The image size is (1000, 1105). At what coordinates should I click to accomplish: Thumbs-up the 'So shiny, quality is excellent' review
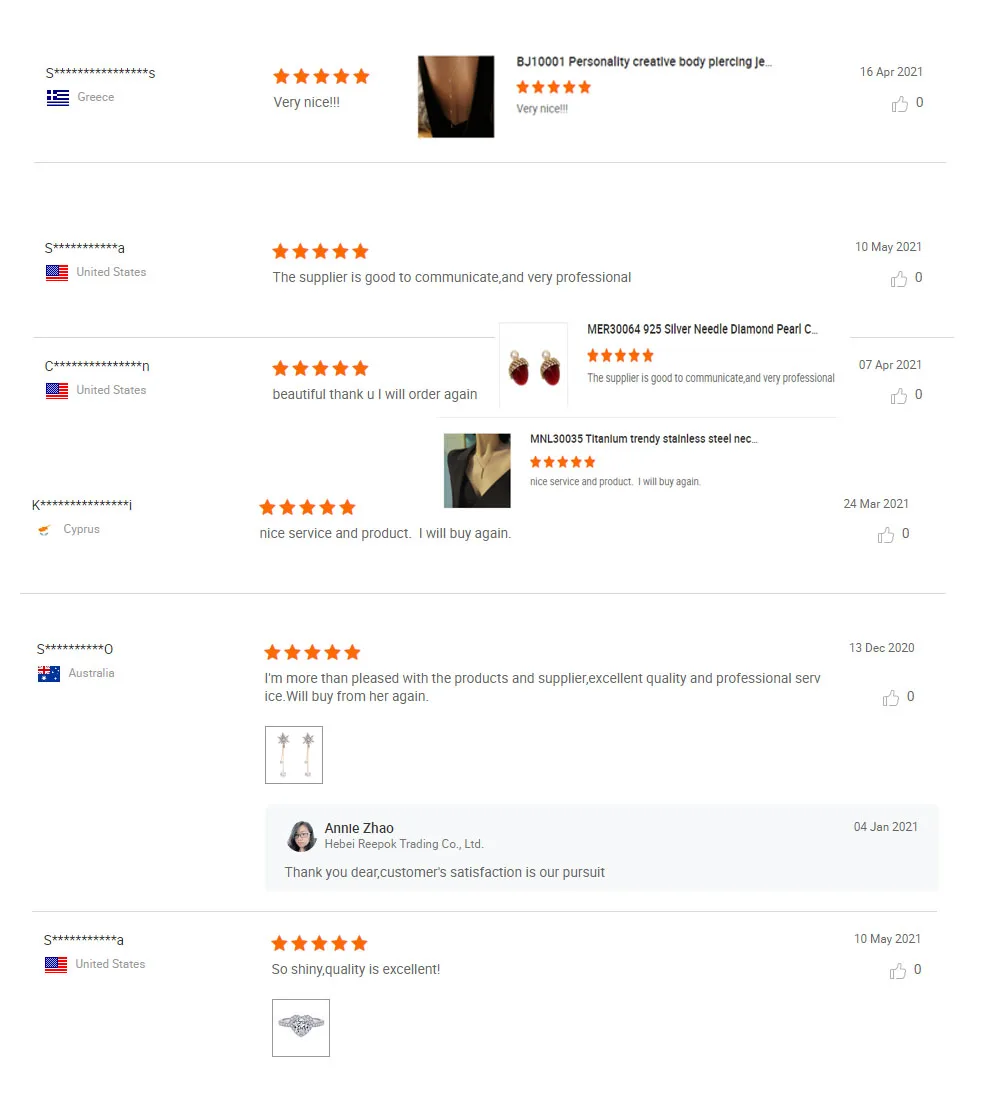tap(898, 971)
